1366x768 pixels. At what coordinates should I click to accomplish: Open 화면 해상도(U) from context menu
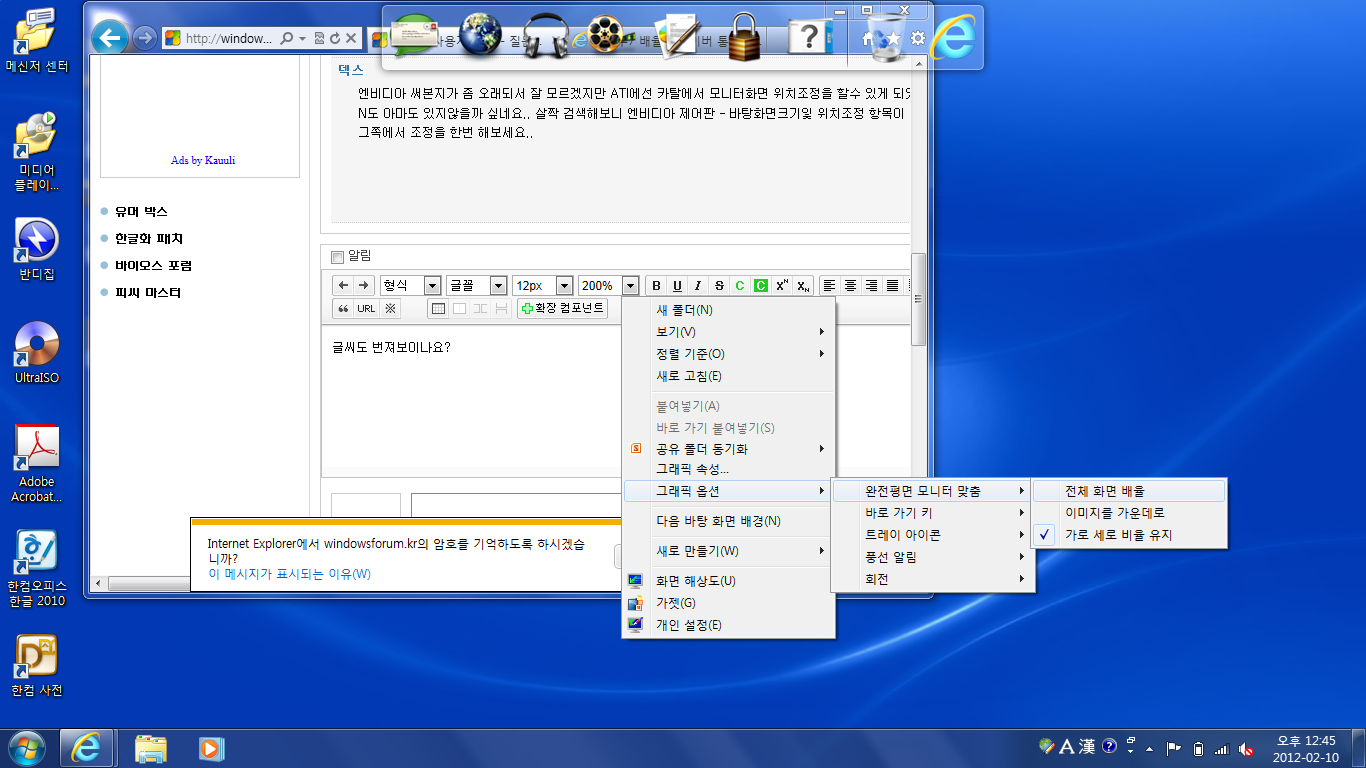click(x=728, y=581)
